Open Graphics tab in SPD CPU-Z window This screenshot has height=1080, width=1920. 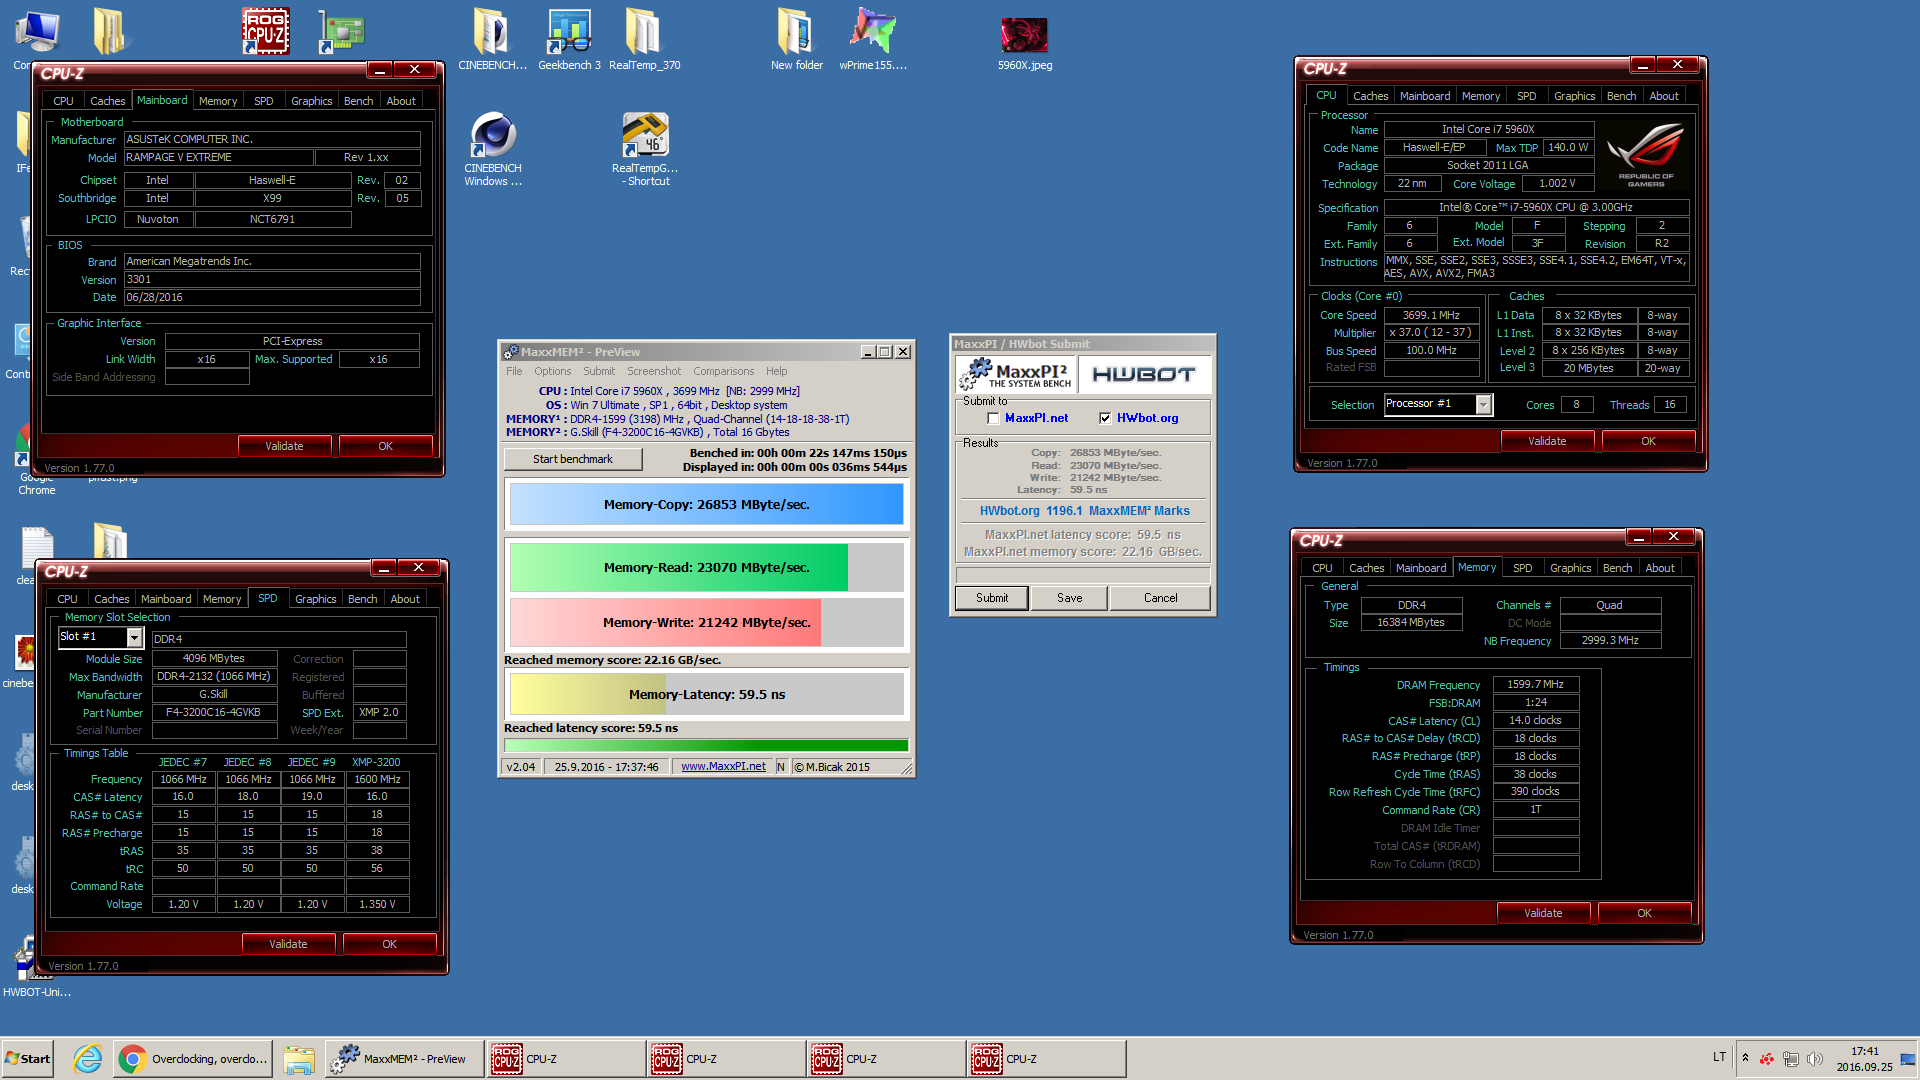(315, 599)
